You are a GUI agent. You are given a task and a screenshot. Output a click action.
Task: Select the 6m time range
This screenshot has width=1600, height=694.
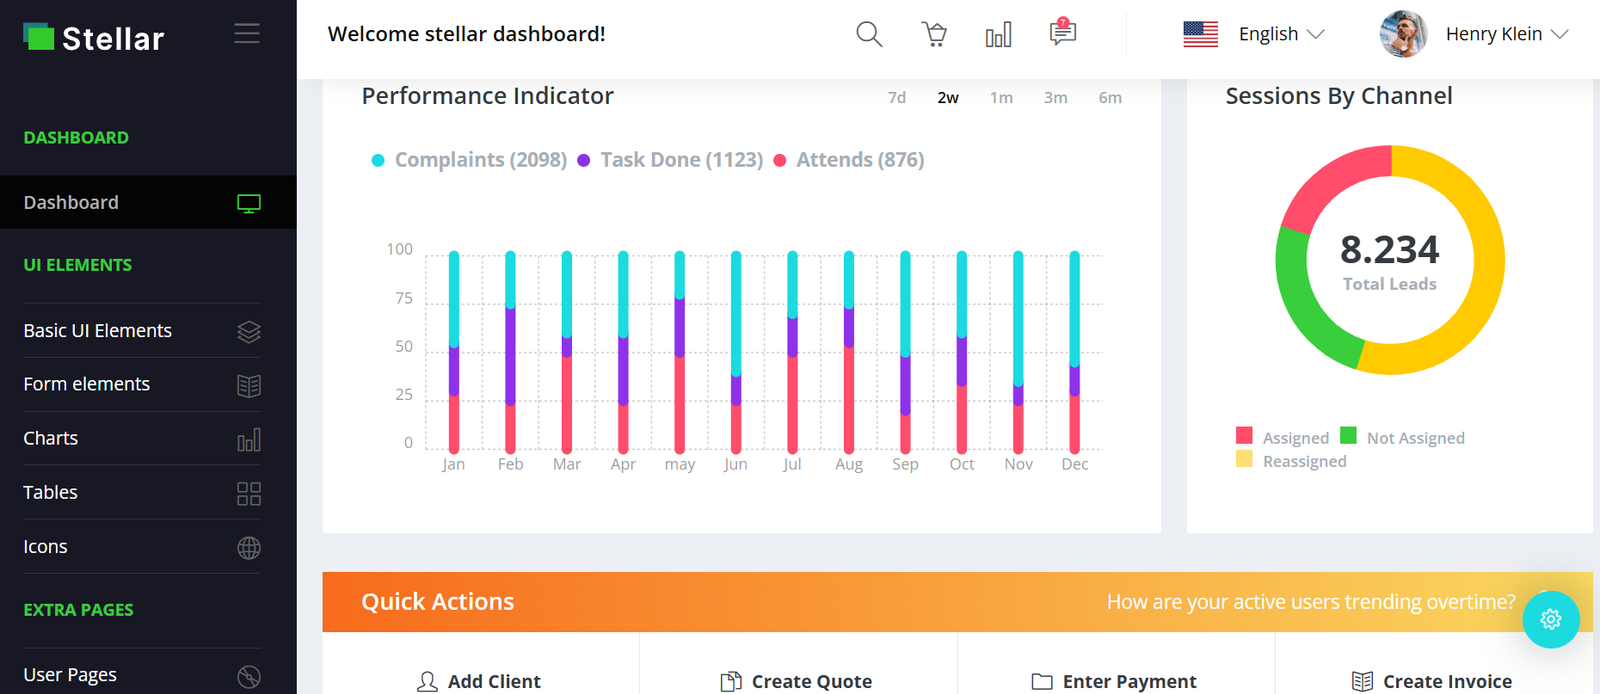tap(1110, 98)
